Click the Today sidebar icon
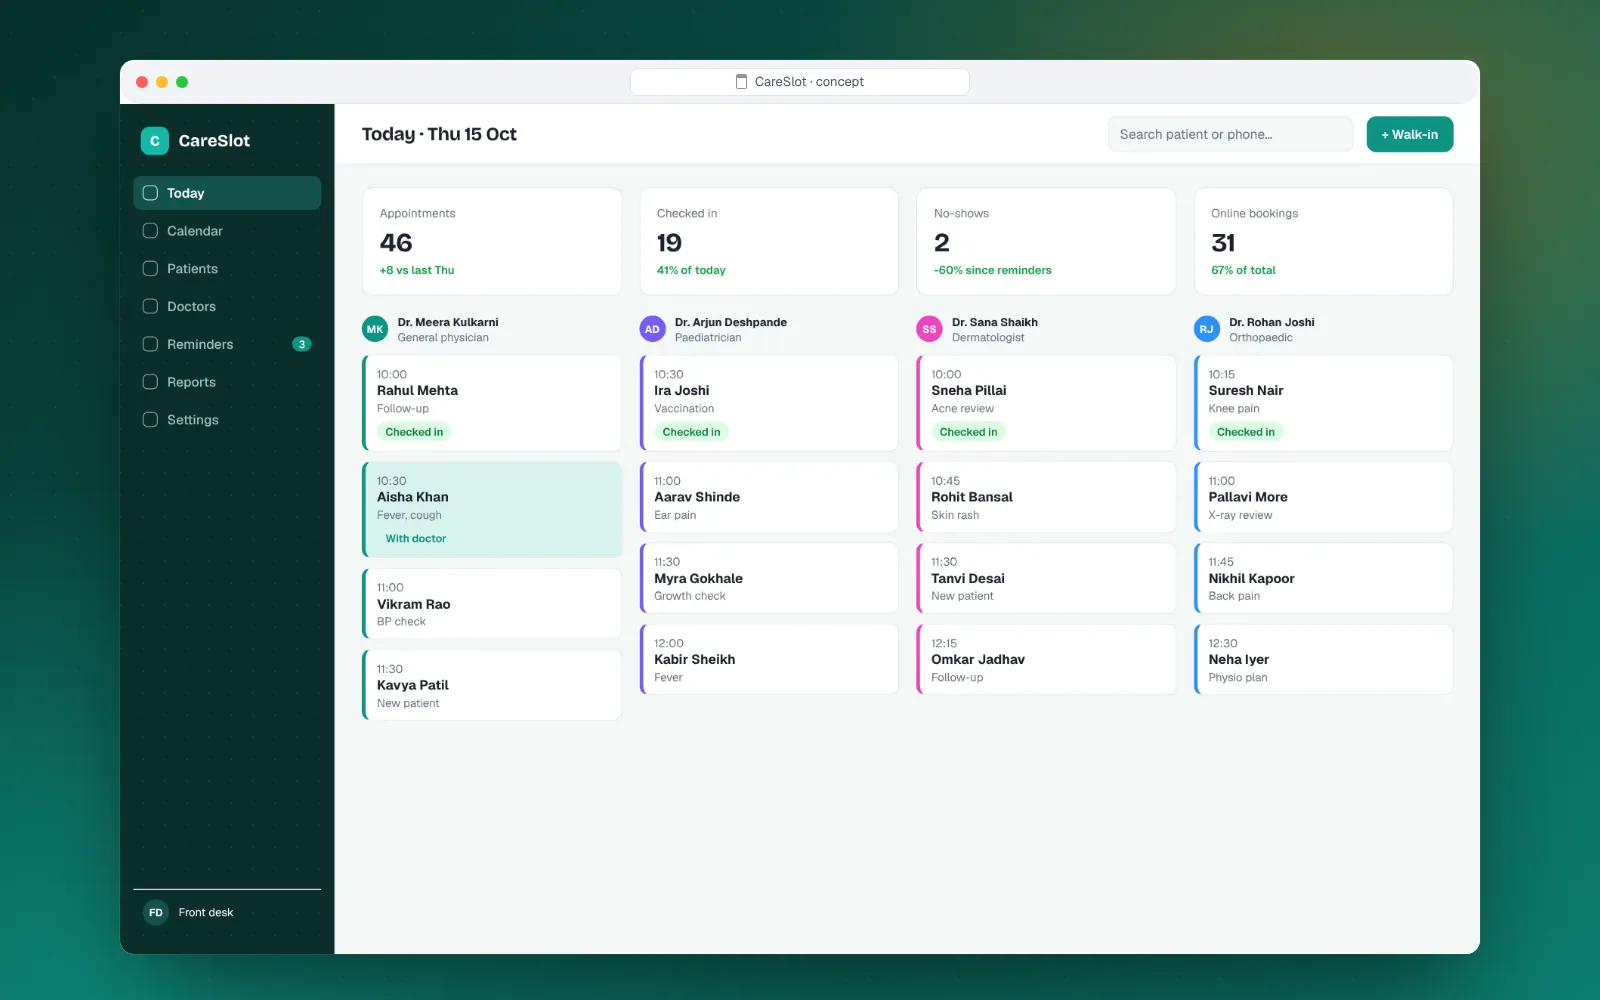Image resolution: width=1600 pixels, height=1000 pixels. [x=150, y=193]
